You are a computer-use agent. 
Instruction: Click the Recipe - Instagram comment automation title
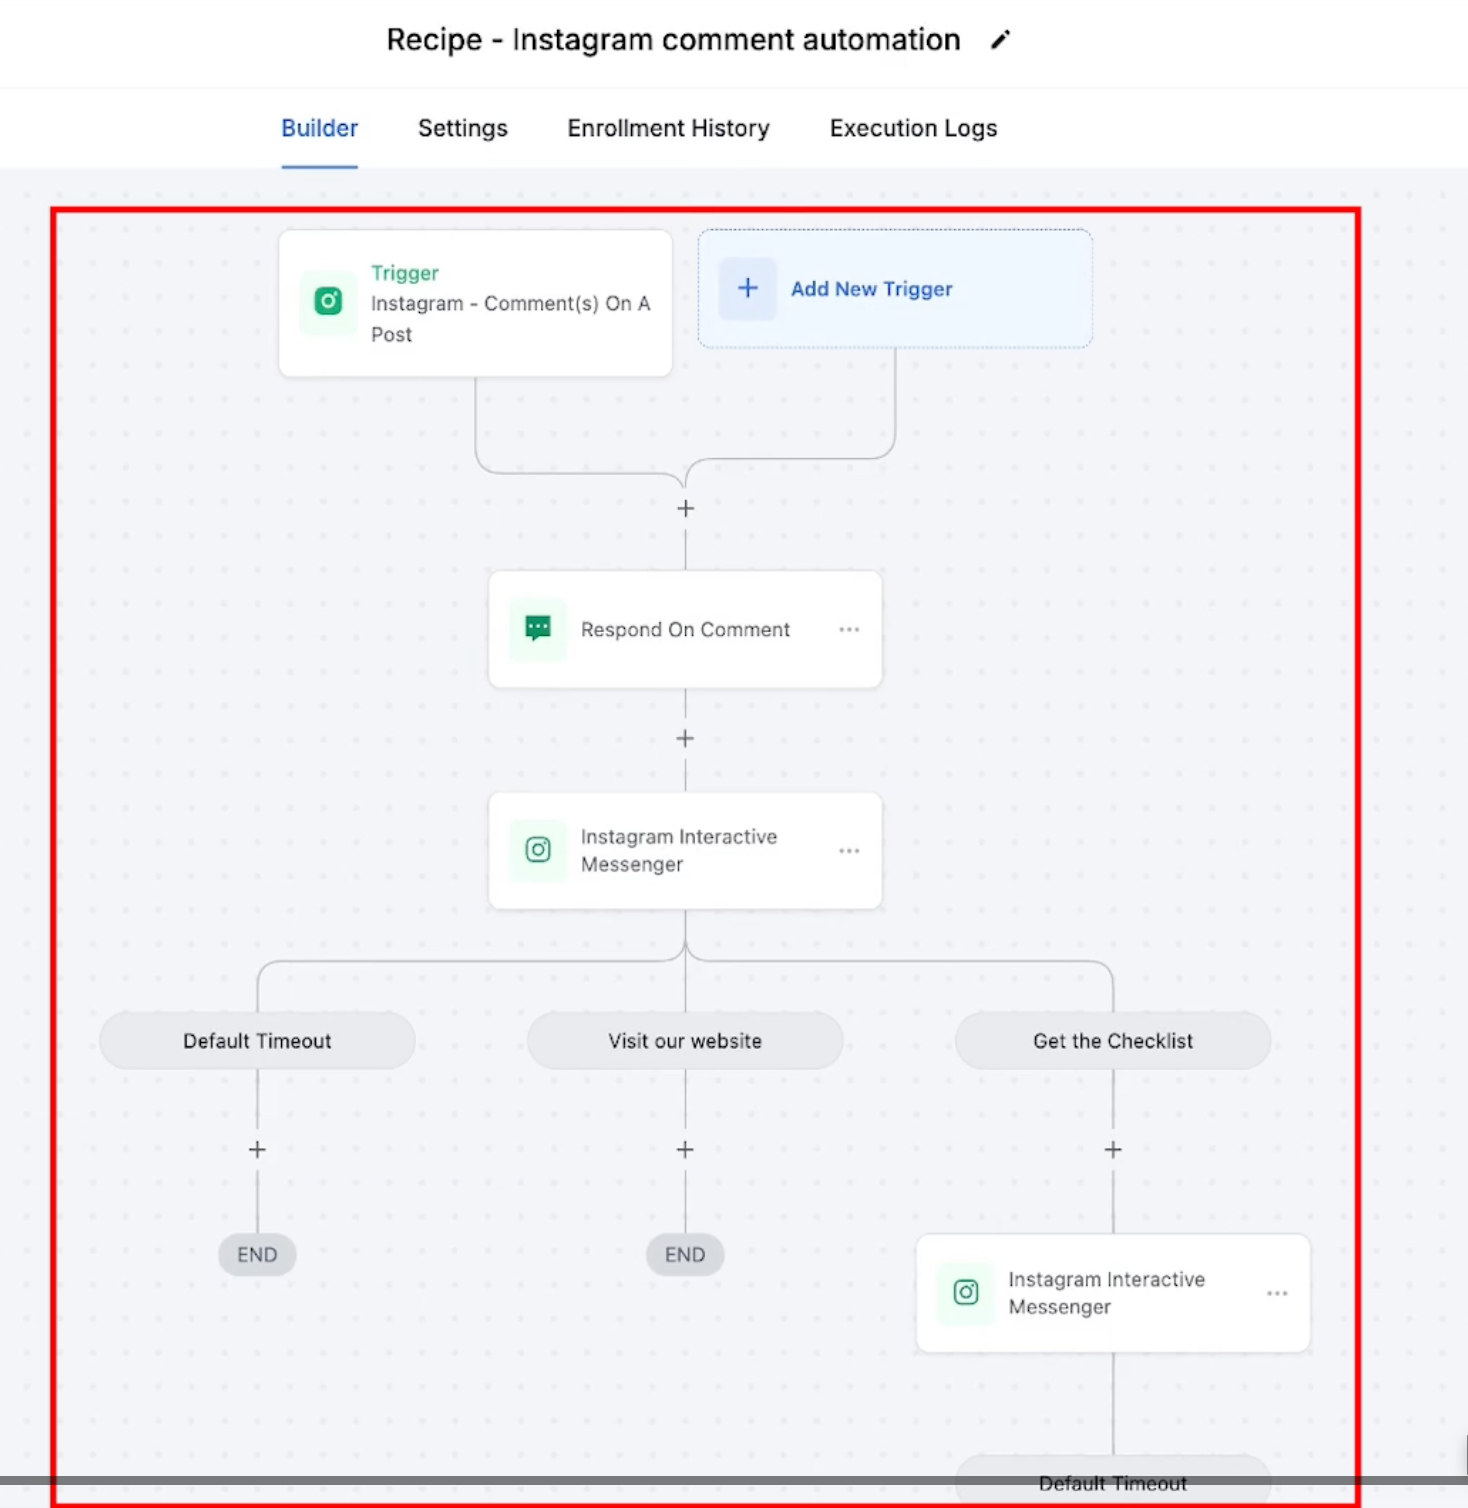tap(673, 40)
